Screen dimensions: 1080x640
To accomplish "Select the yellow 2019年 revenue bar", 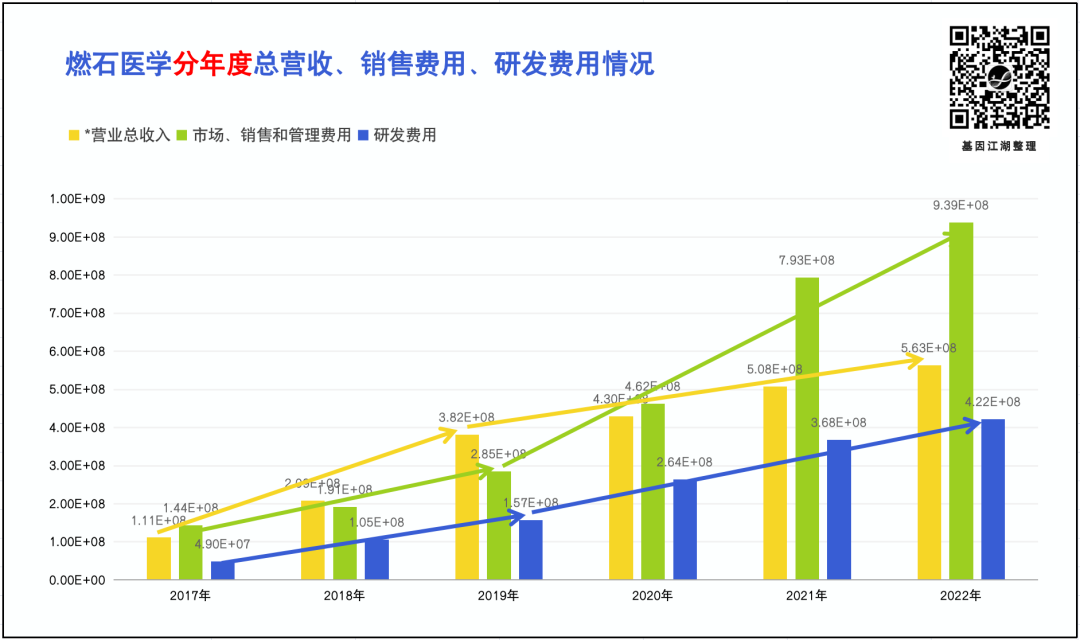I will click(467, 507).
